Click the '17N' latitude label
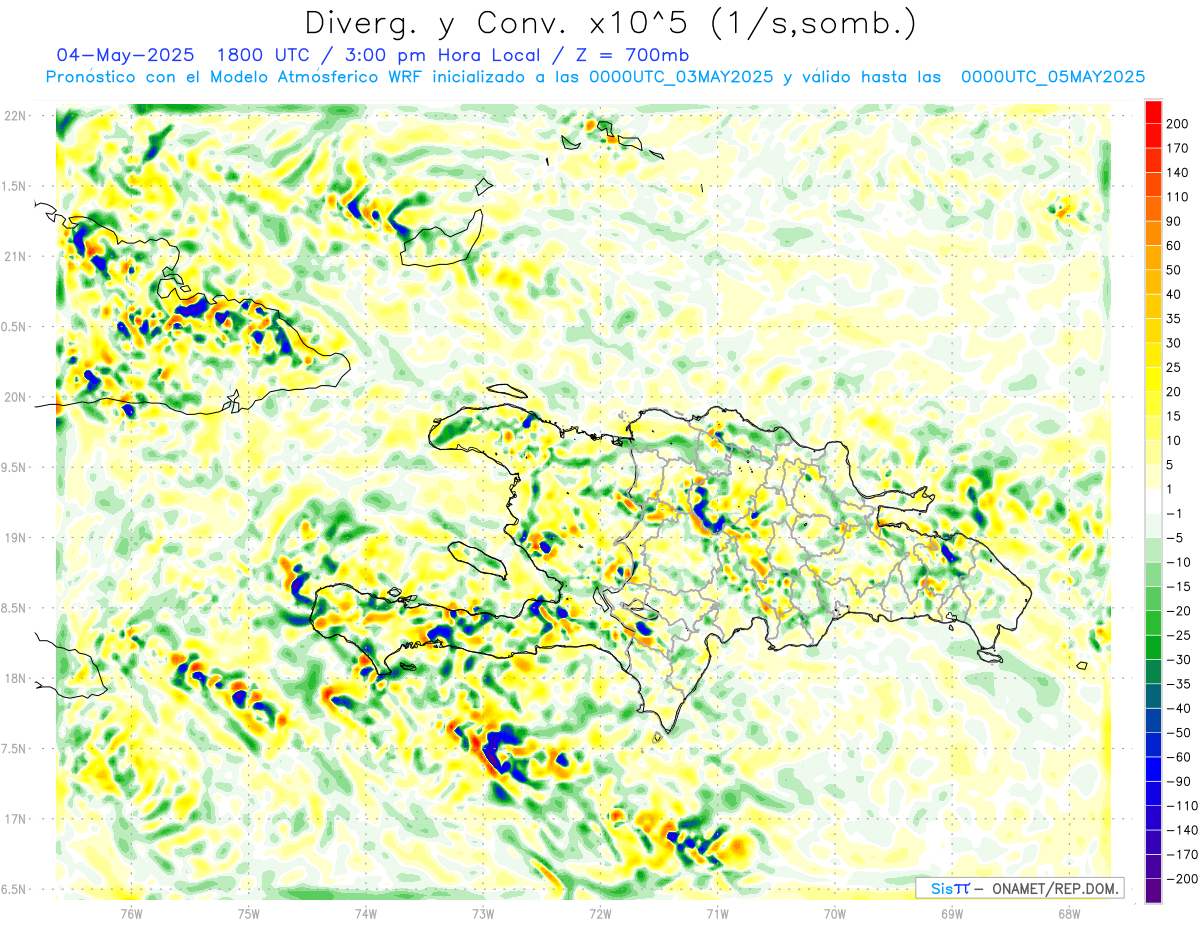 (x=14, y=819)
